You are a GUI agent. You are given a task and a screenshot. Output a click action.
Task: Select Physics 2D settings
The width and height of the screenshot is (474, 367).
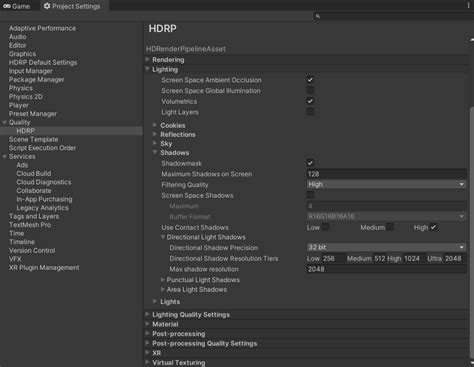coord(26,97)
